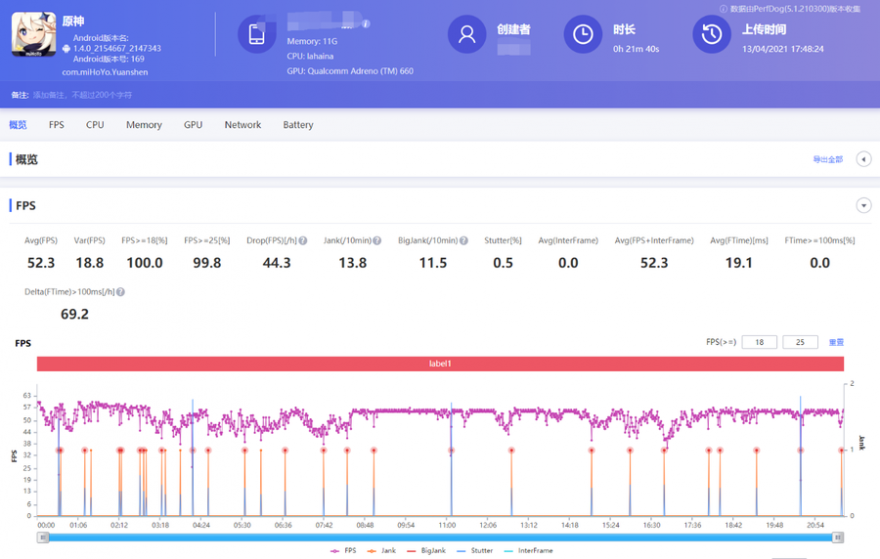
Task: Open the Memory tab
Action: [144, 125]
